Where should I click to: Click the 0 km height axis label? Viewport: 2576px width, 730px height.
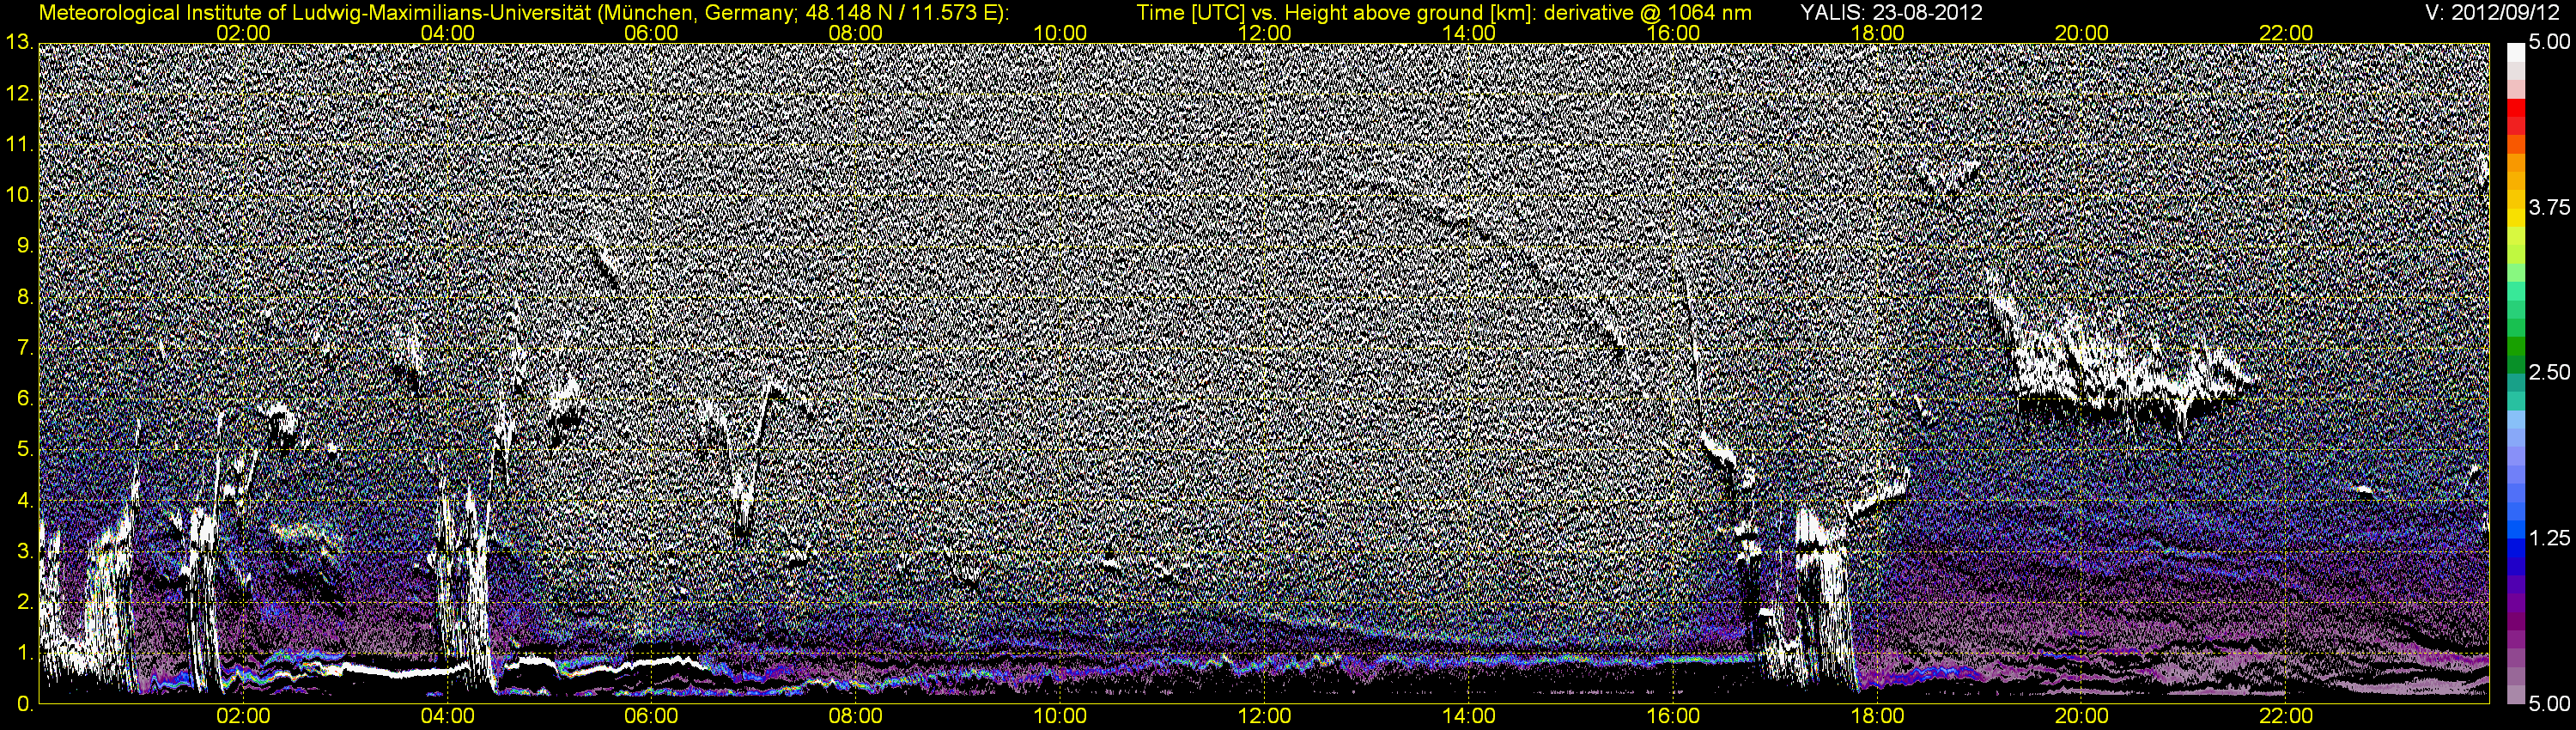click(x=24, y=704)
